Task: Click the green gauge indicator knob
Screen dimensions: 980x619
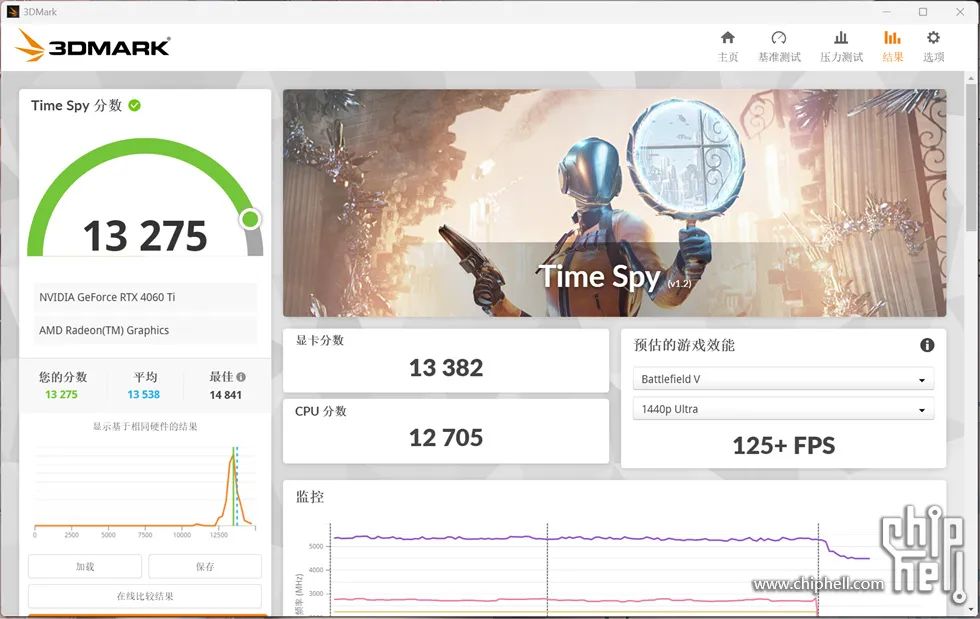Action: 251,219
